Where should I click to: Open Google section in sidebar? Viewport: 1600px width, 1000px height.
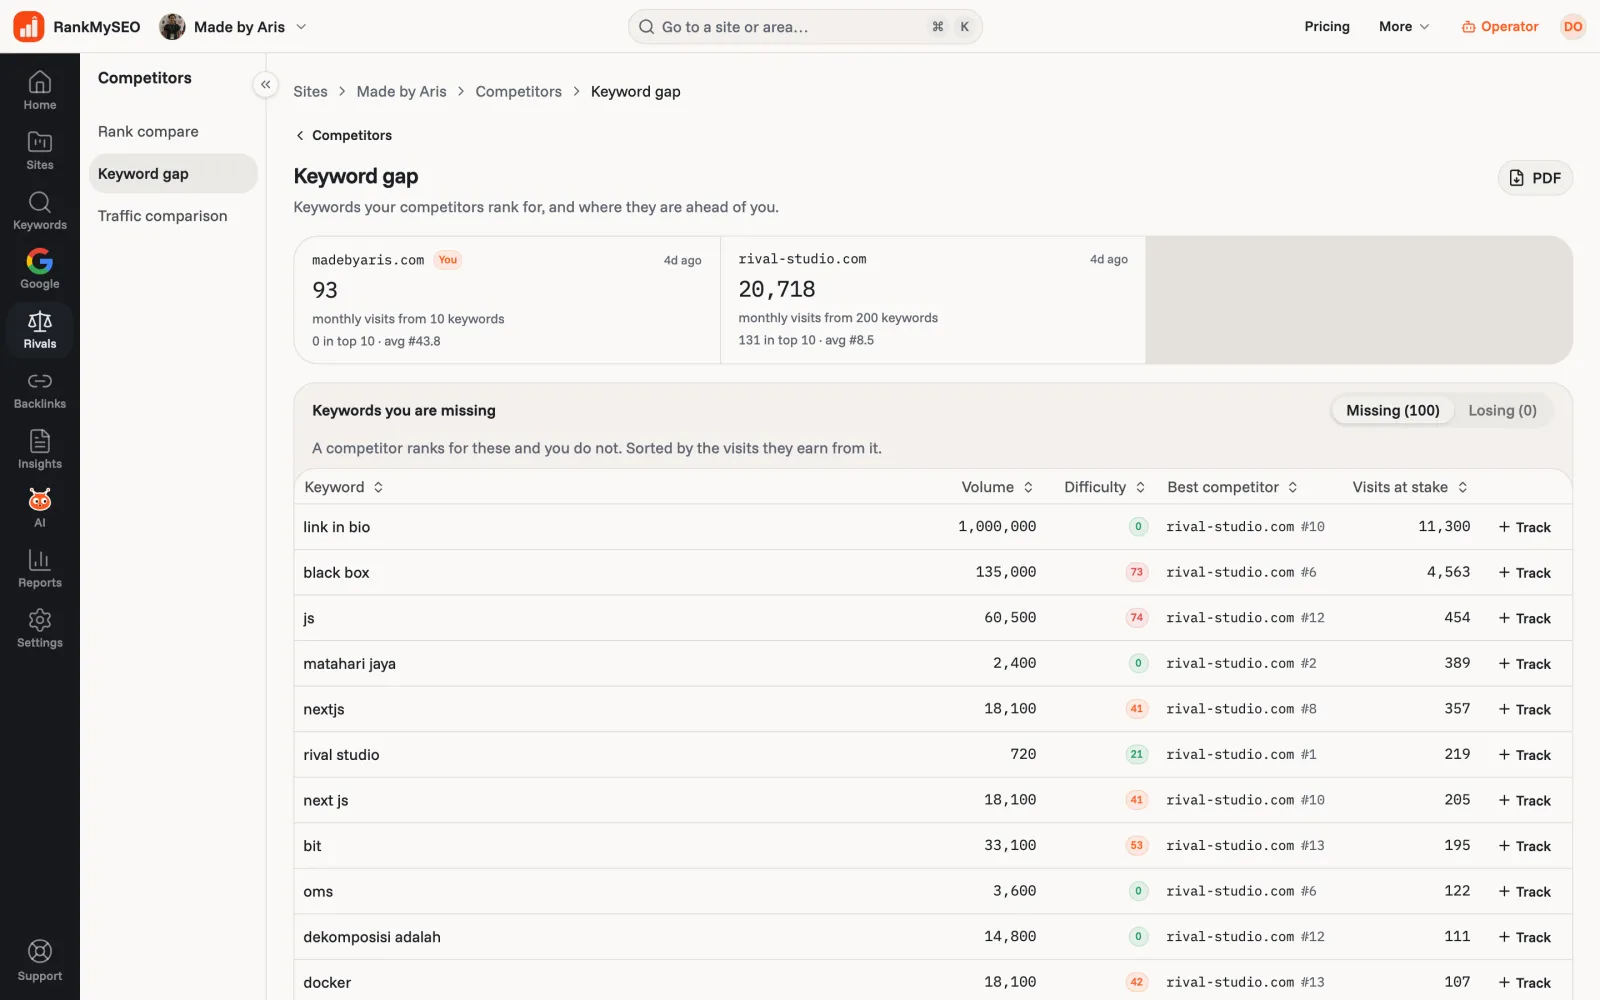coord(40,270)
